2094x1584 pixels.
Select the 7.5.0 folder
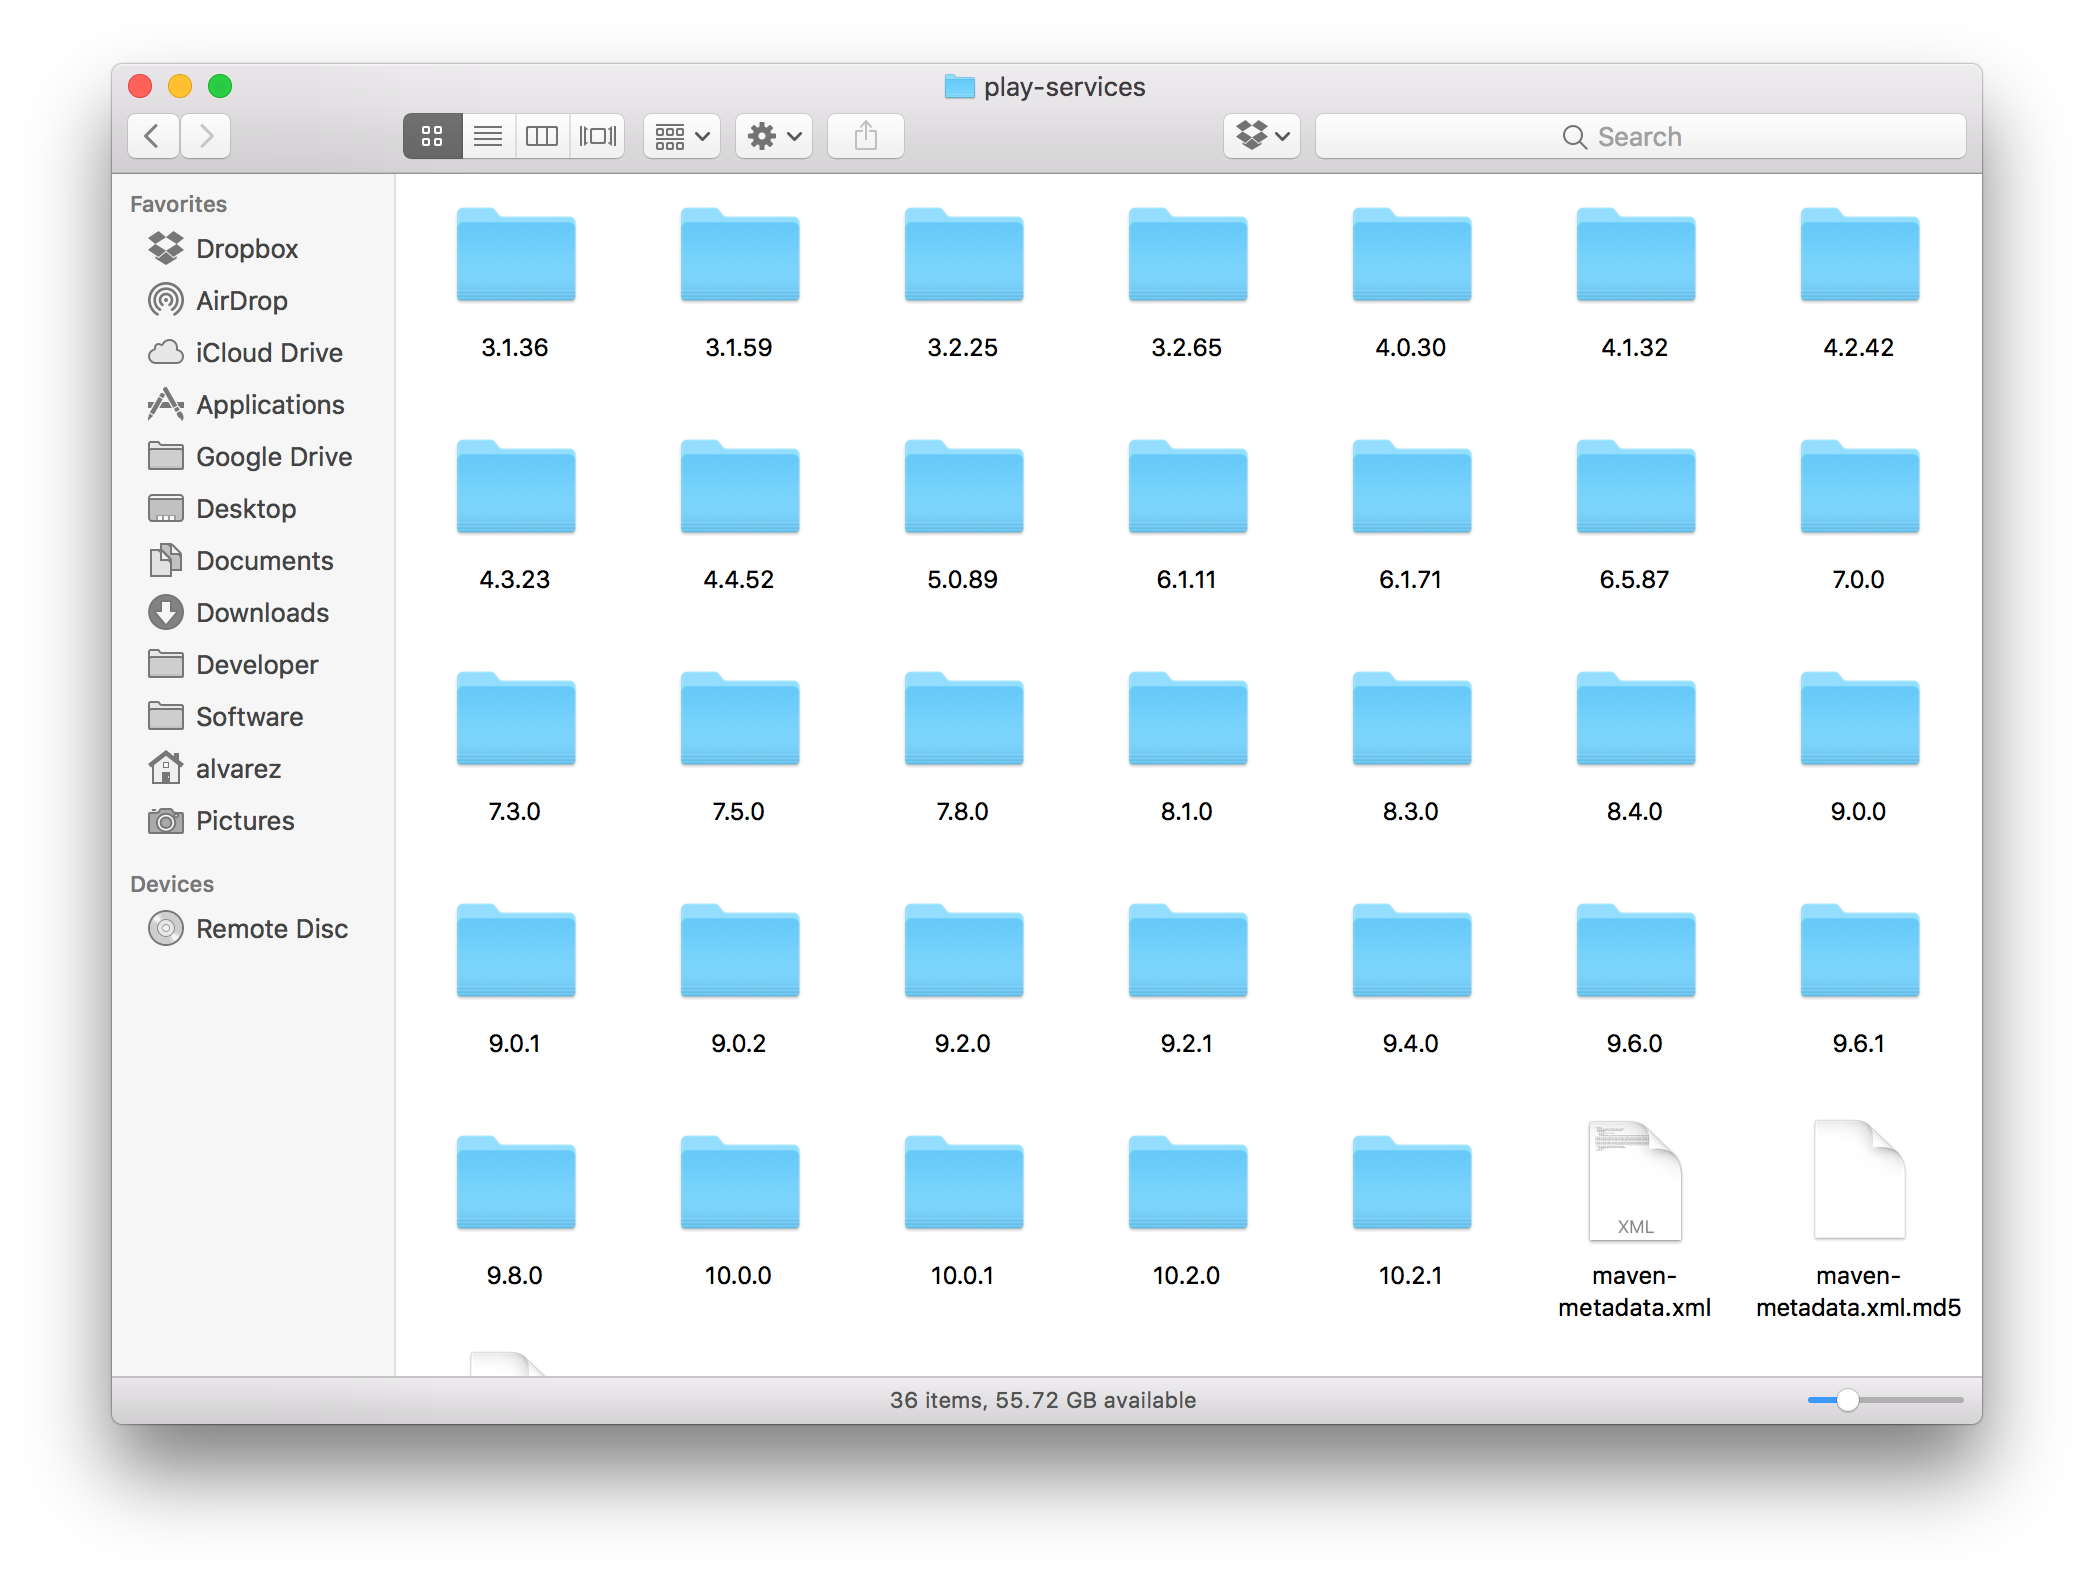point(740,719)
